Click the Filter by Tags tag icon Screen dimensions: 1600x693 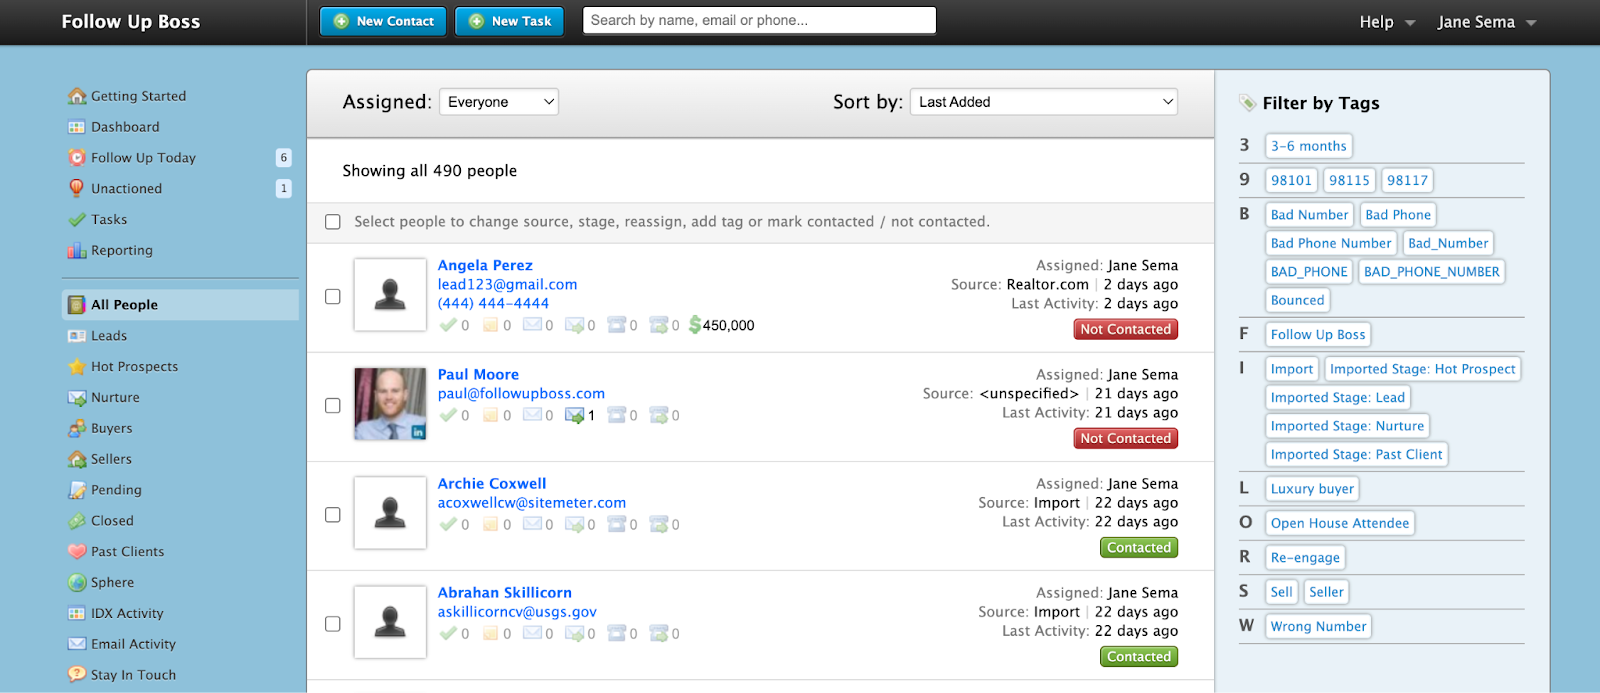pos(1247,103)
